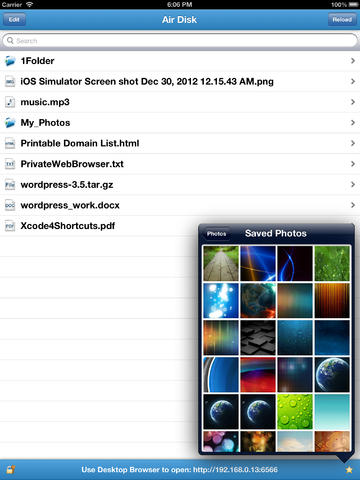
Task: Select the orange vertical stripes photo
Action: [332, 300]
